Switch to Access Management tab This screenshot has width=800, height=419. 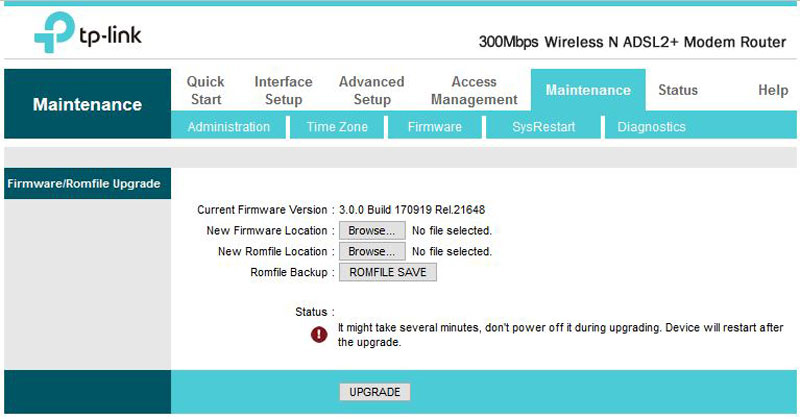[x=474, y=90]
